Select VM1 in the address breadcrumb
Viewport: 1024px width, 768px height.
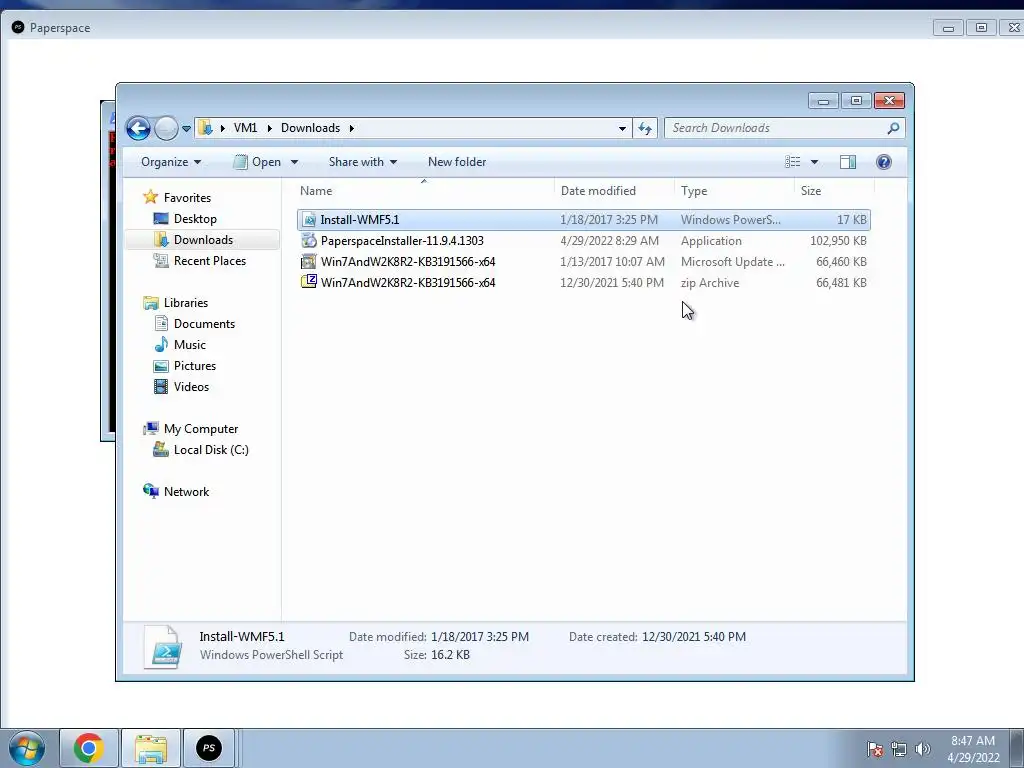pyautogui.click(x=246, y=128)
